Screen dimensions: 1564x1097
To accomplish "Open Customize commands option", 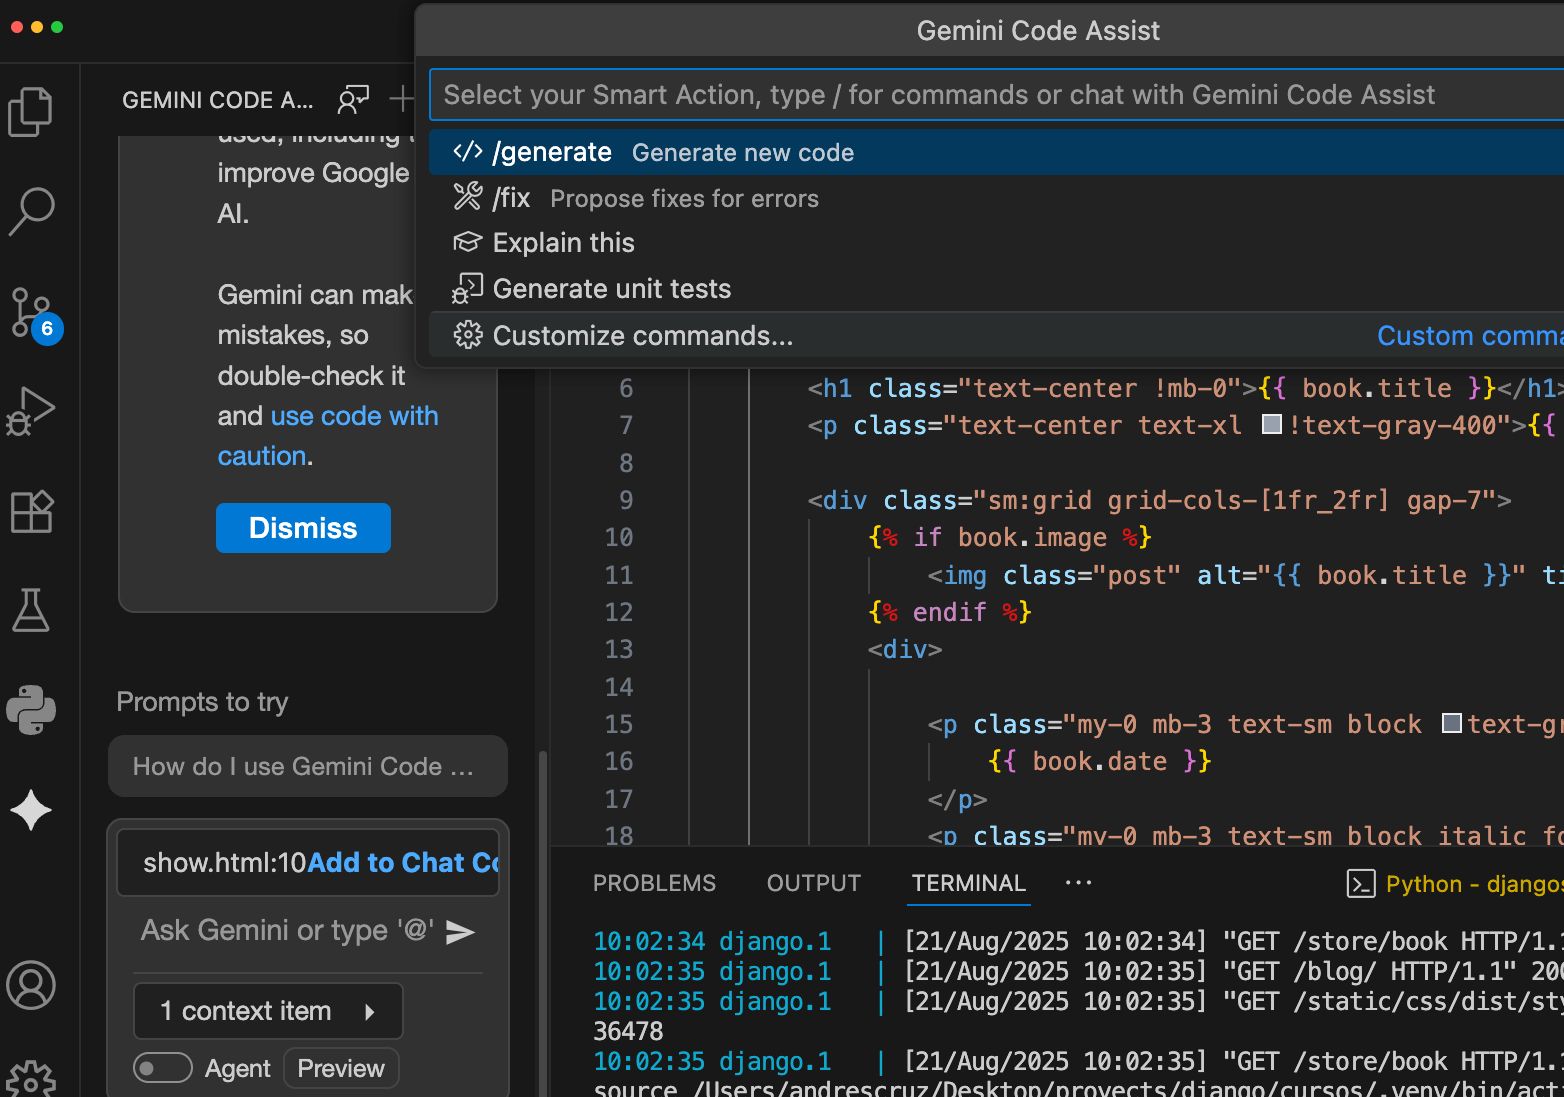I will click(996, 336).
